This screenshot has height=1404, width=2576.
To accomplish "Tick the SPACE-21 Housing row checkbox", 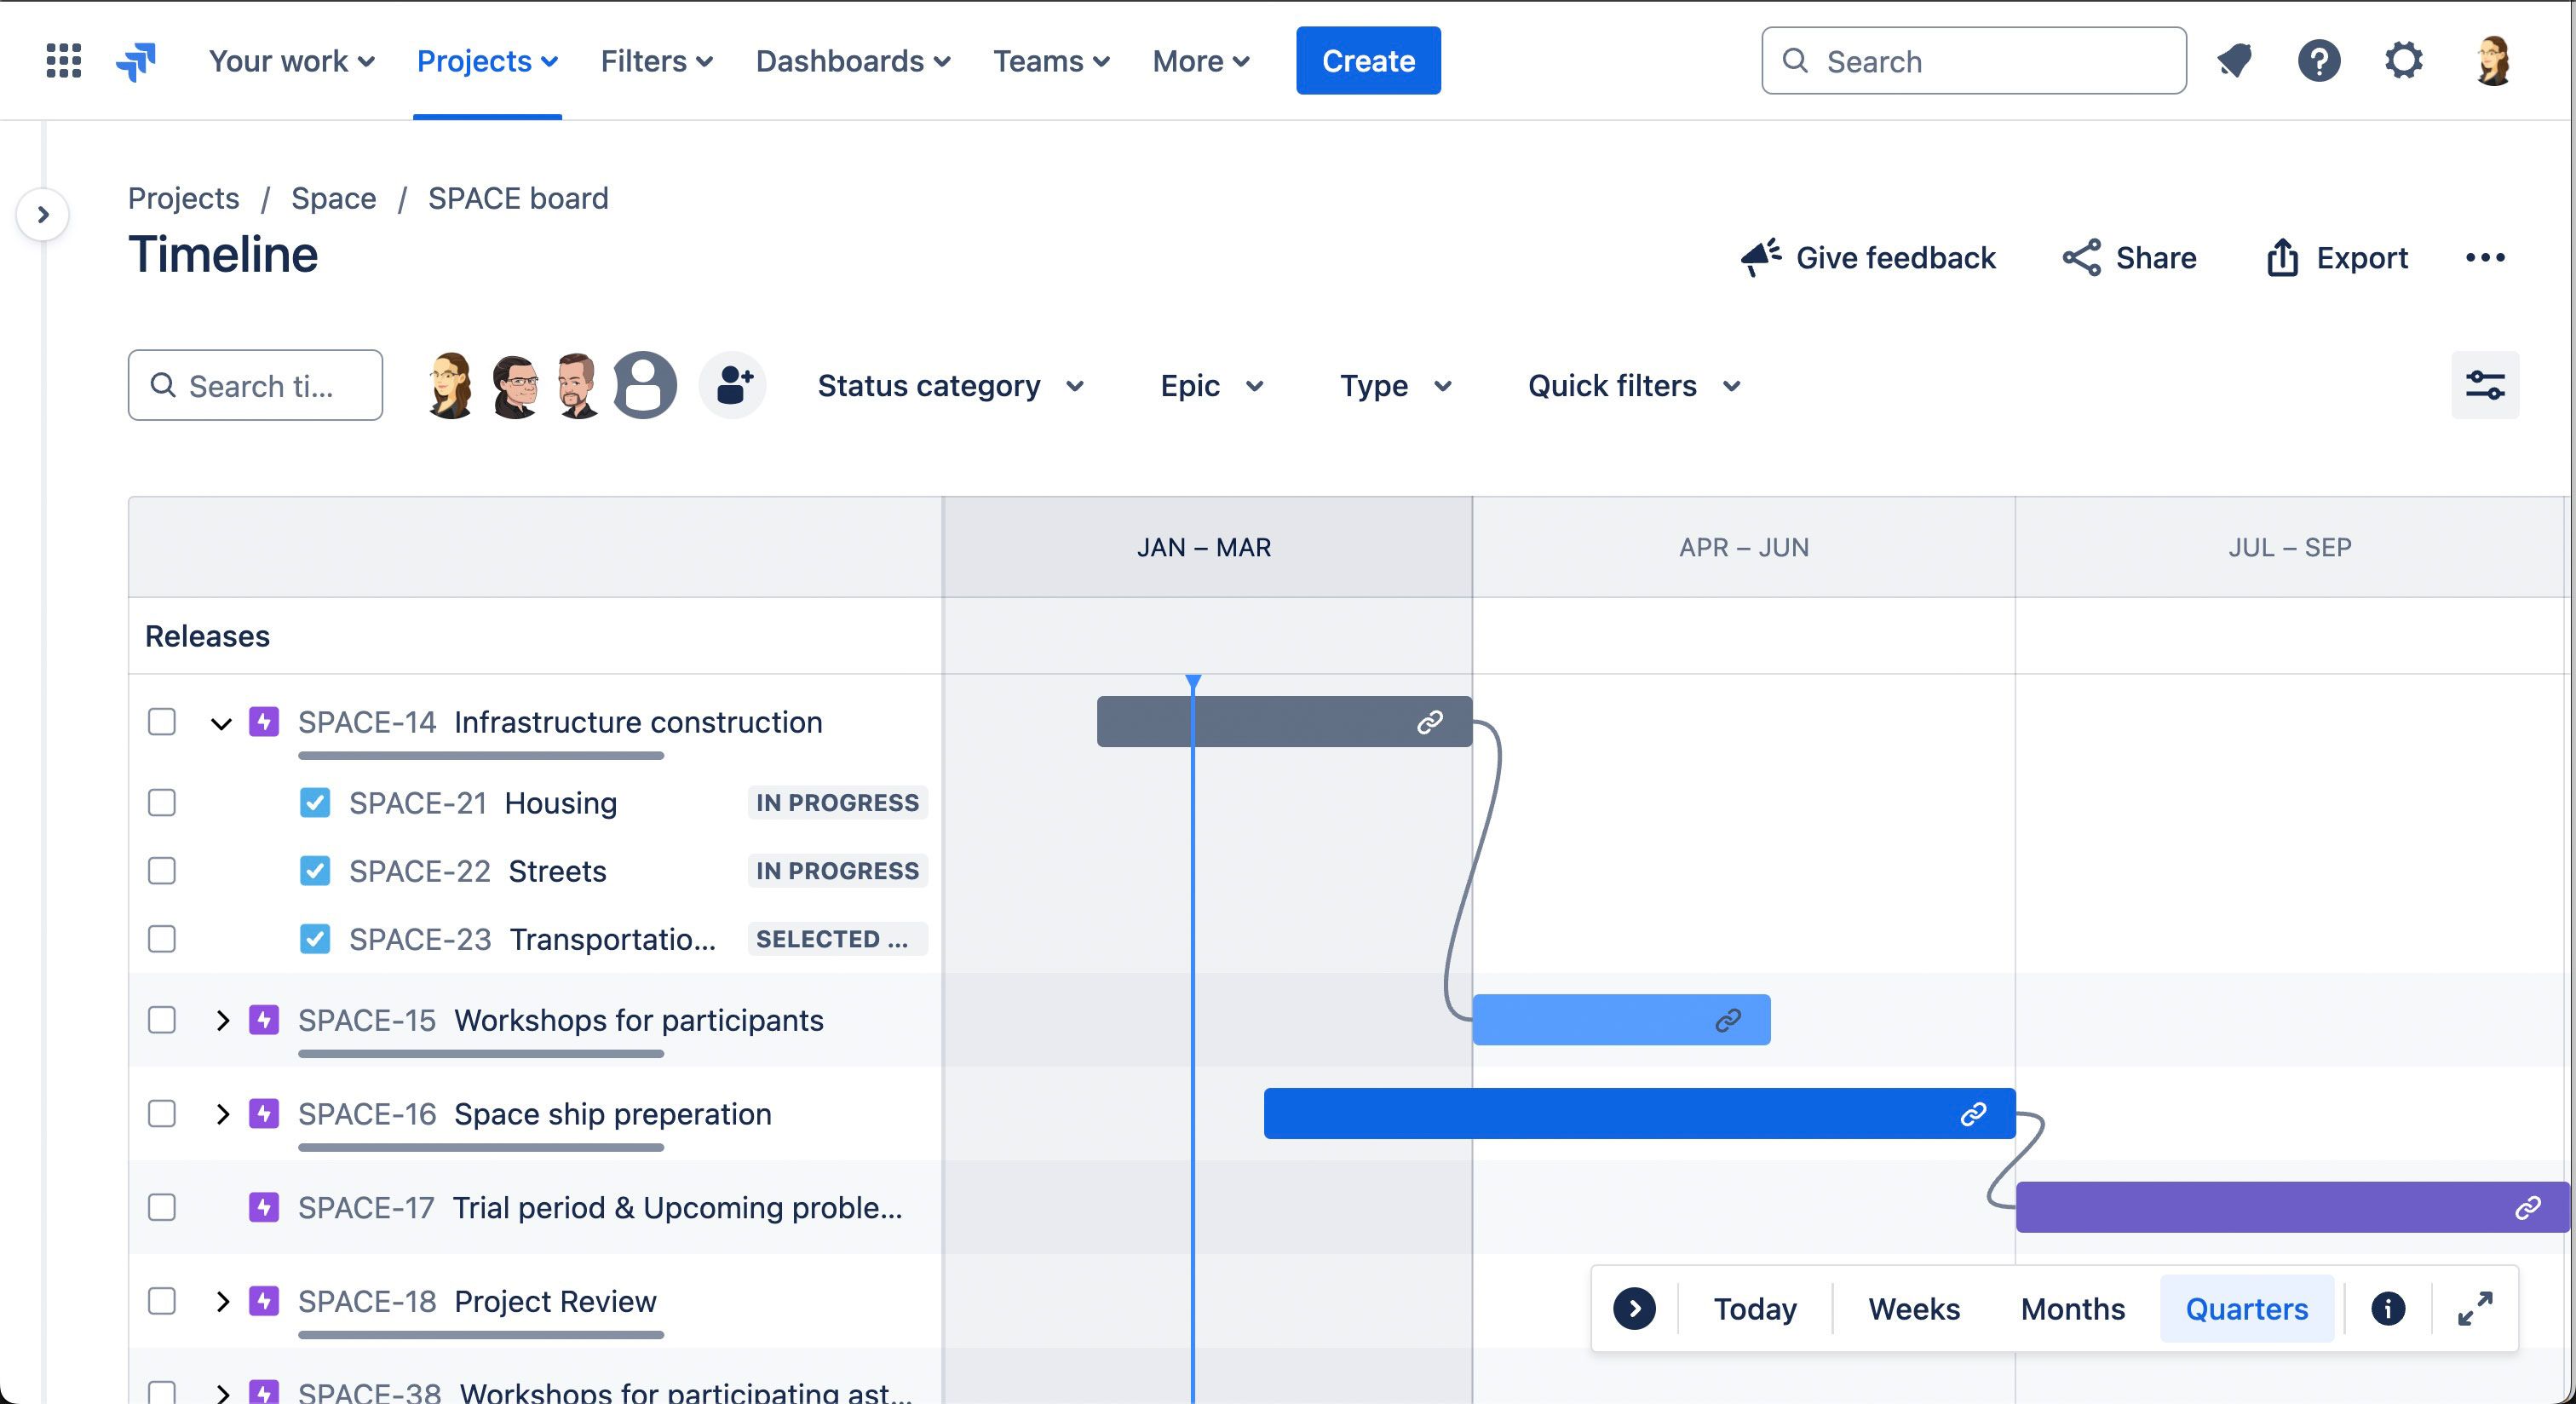I will click(x=162, y=803).
